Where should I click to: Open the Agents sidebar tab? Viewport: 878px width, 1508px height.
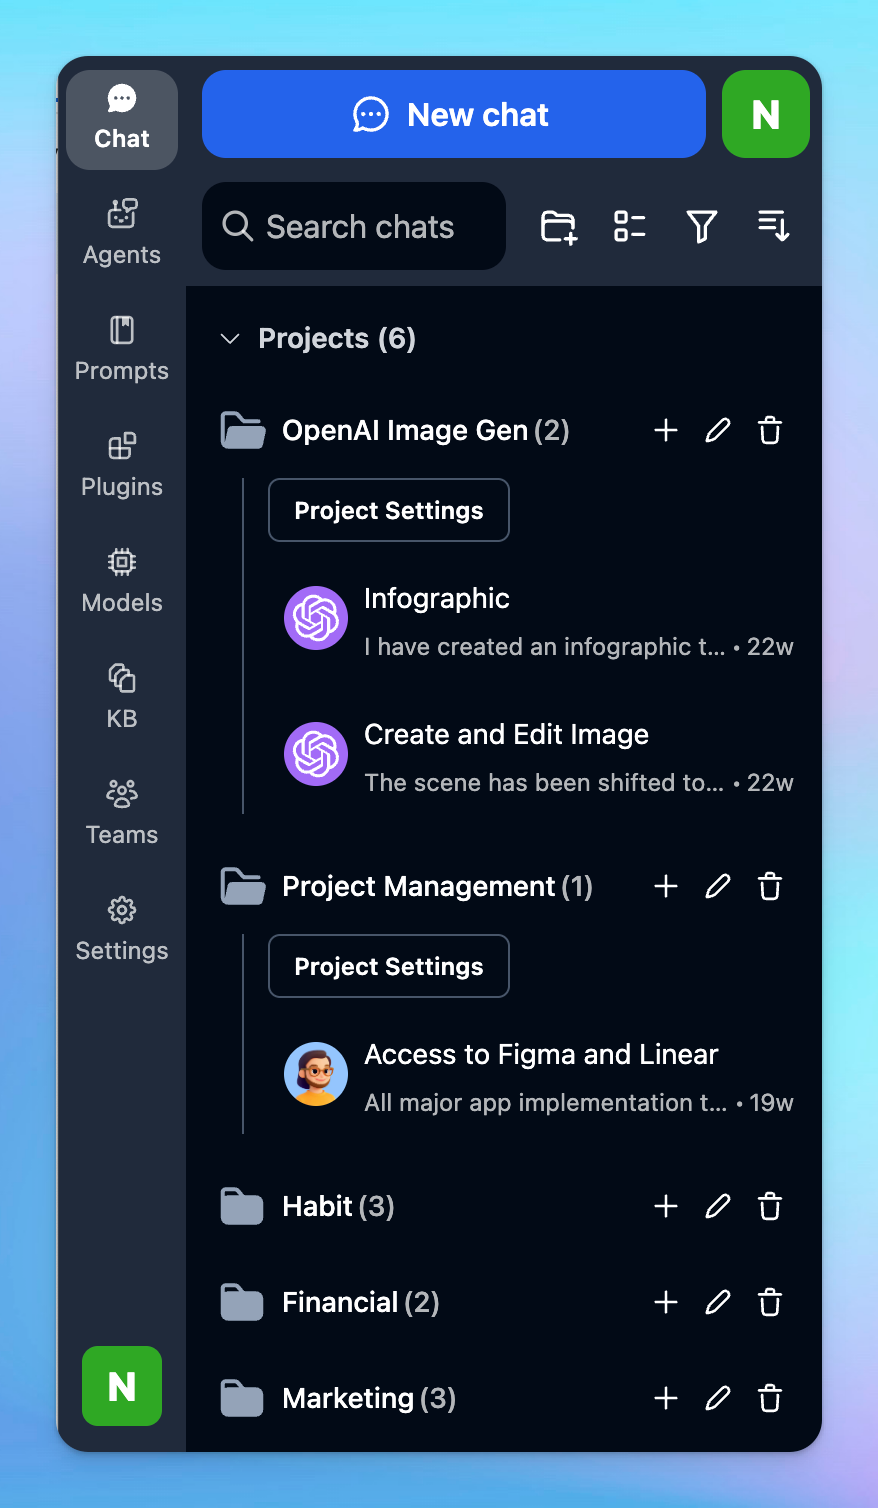(122, 233)
